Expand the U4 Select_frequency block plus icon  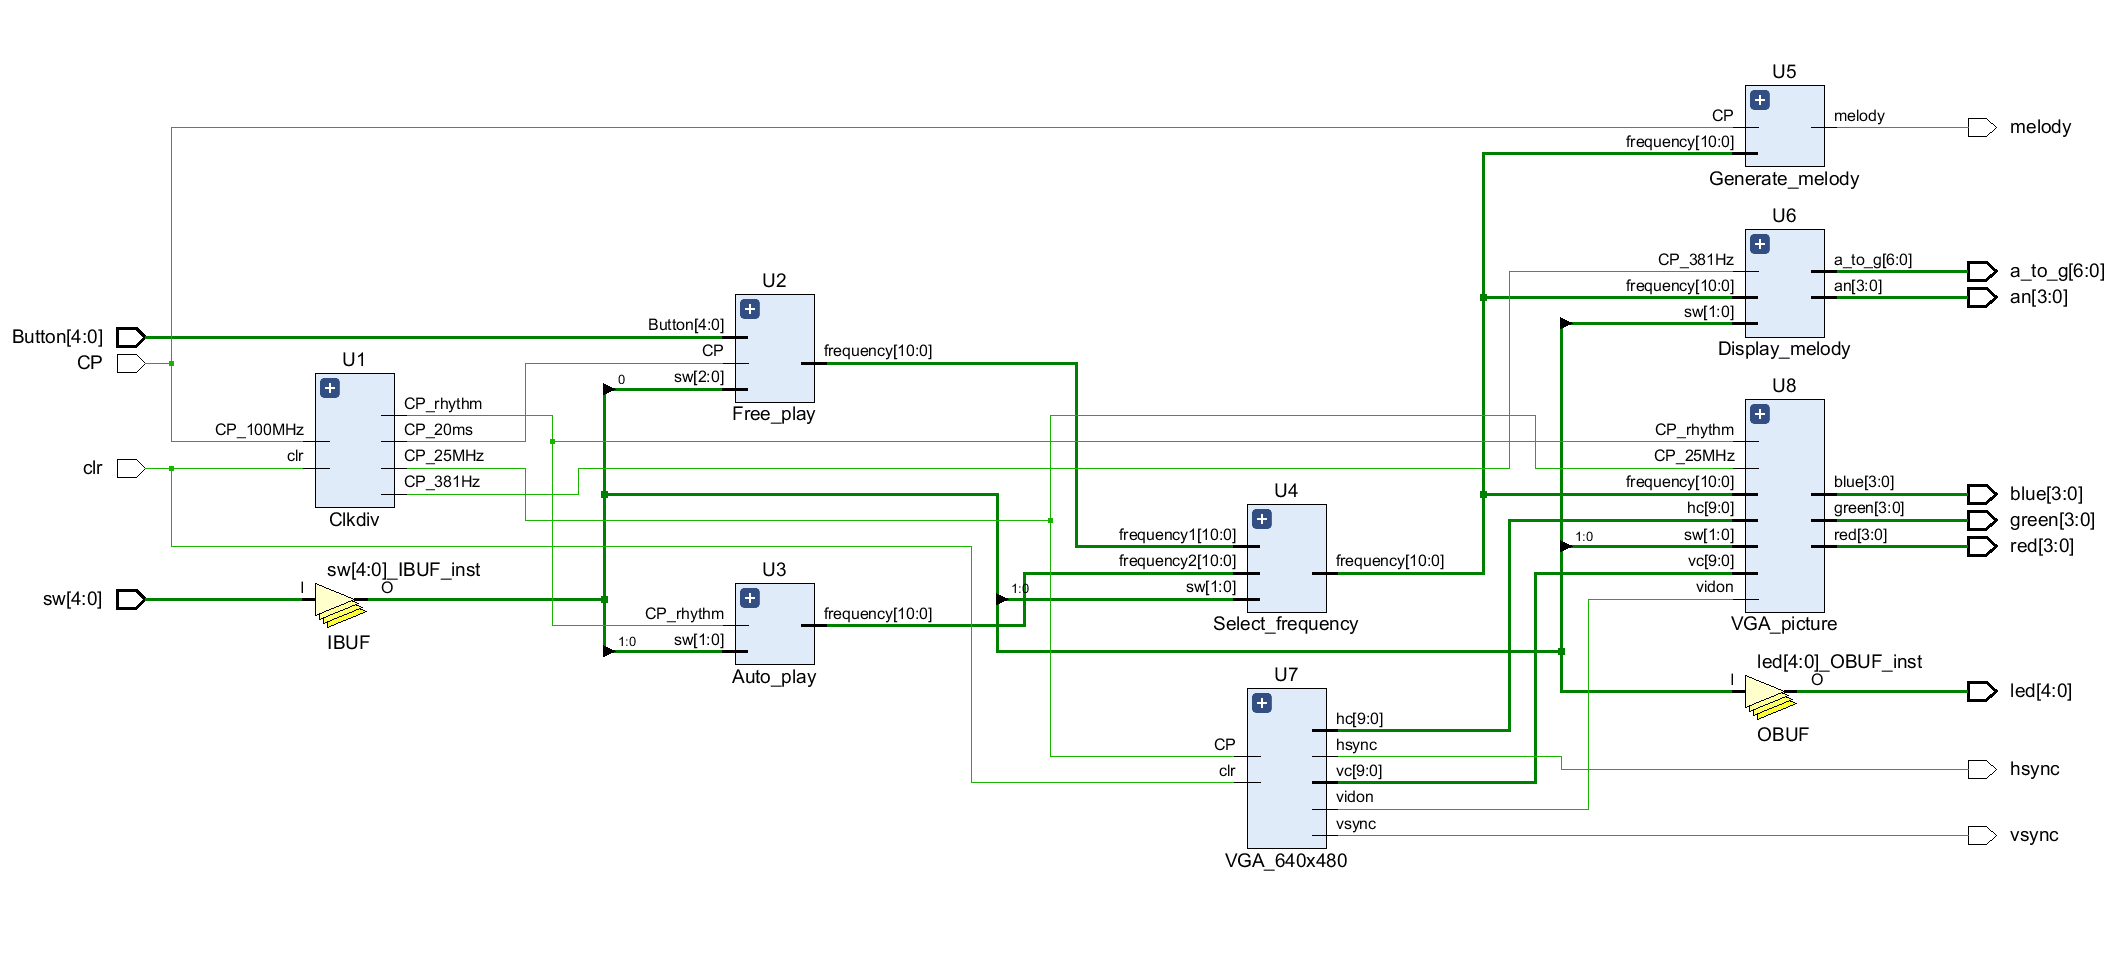[x=1261, y=519]
